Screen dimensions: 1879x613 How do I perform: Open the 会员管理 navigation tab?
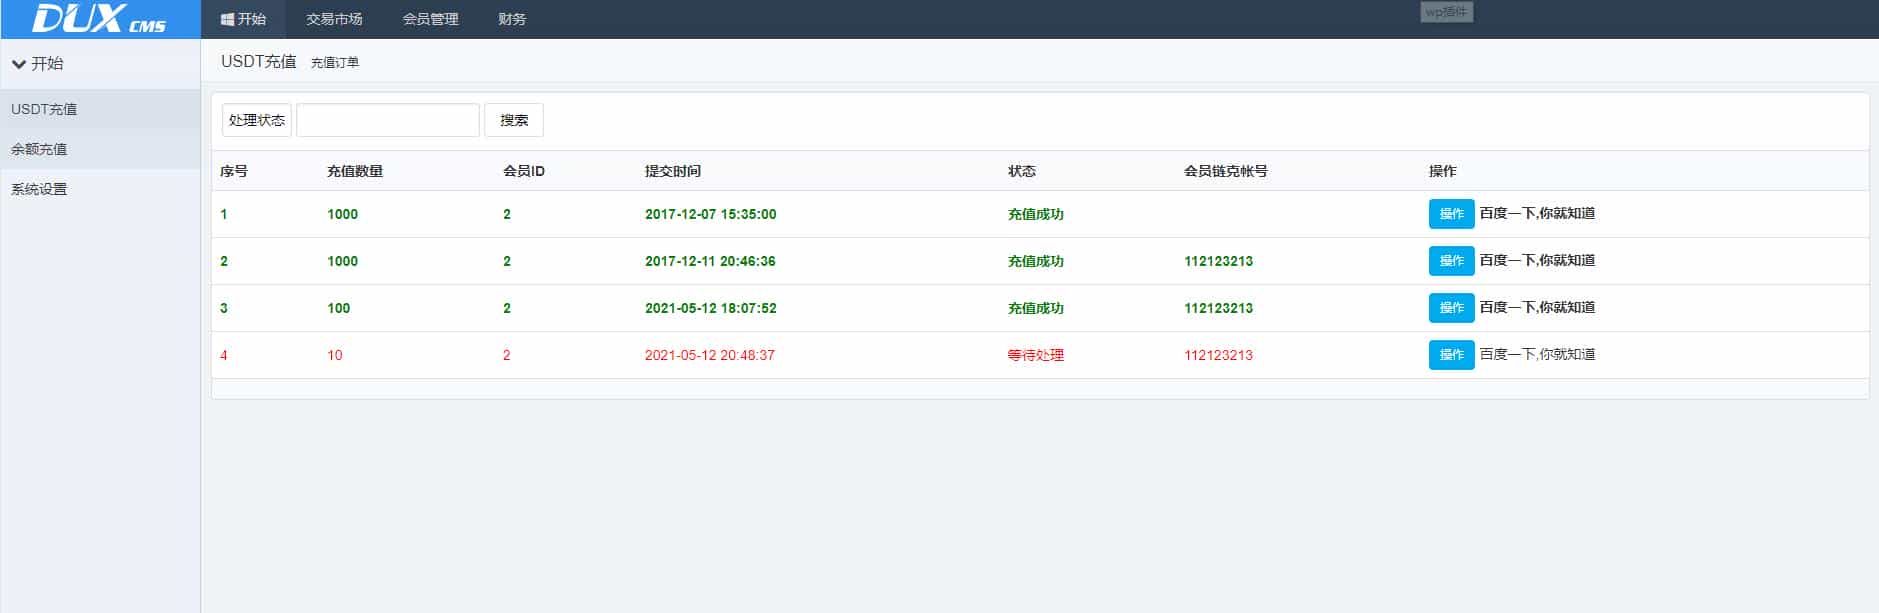[x=430, y=19]
